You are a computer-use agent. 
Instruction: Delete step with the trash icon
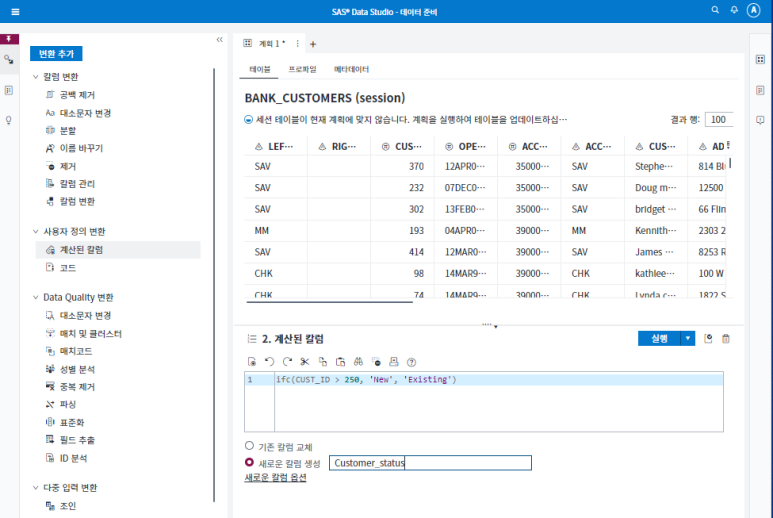pos(726,339)
